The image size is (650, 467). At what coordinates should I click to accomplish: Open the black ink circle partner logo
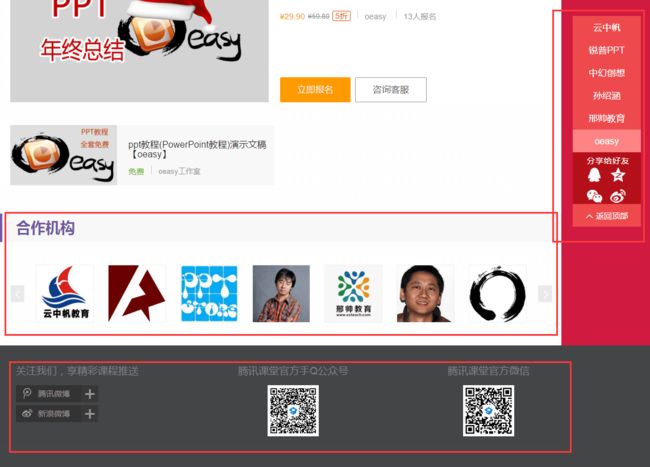[497, 293]
